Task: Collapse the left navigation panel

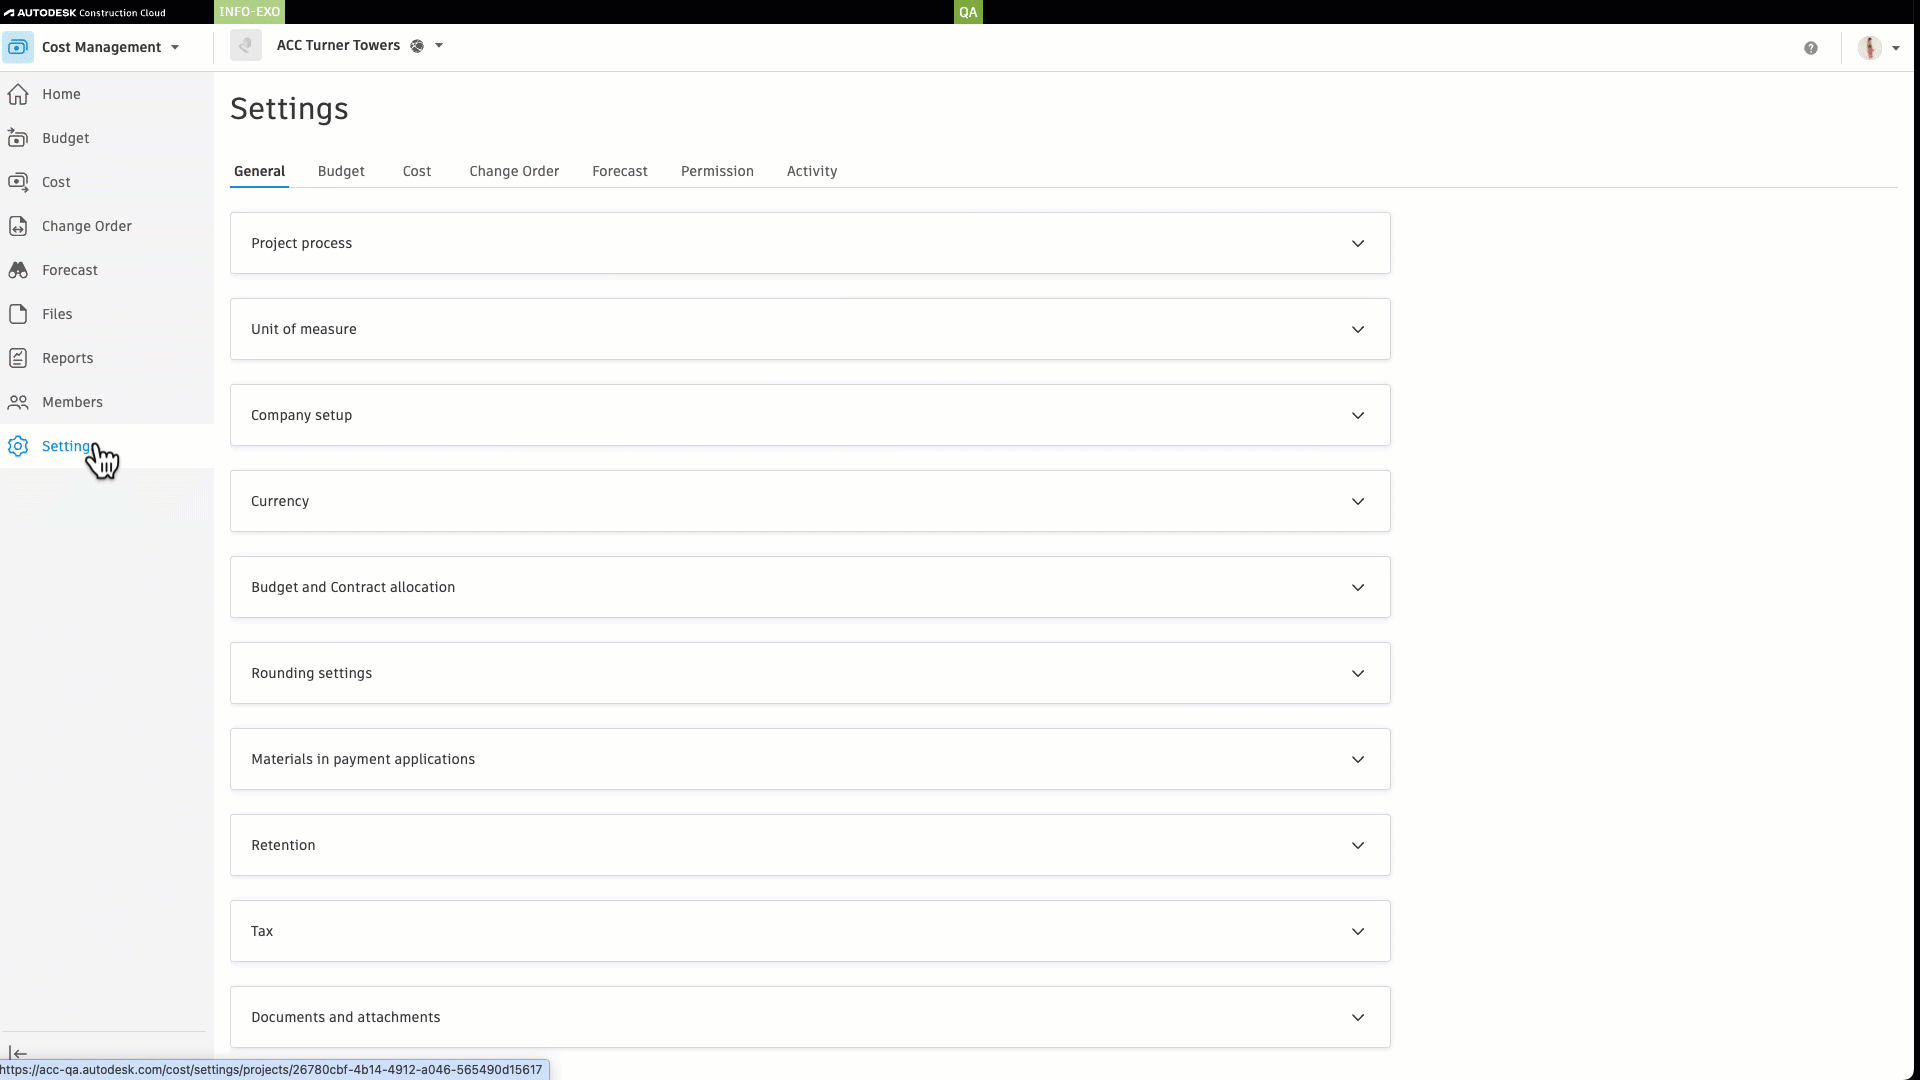Action: coord(17,1053)
